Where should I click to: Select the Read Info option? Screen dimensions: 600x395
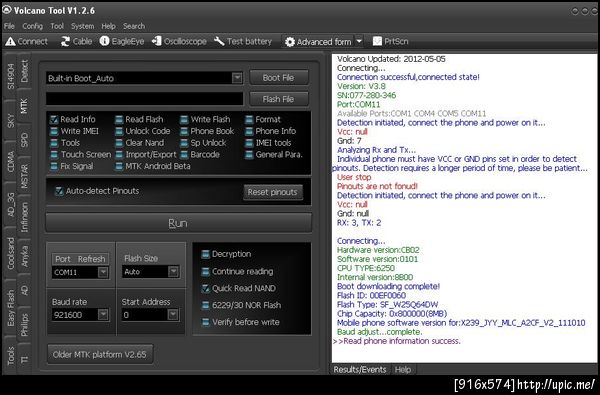pyautogui.click(x=73, y=119)
